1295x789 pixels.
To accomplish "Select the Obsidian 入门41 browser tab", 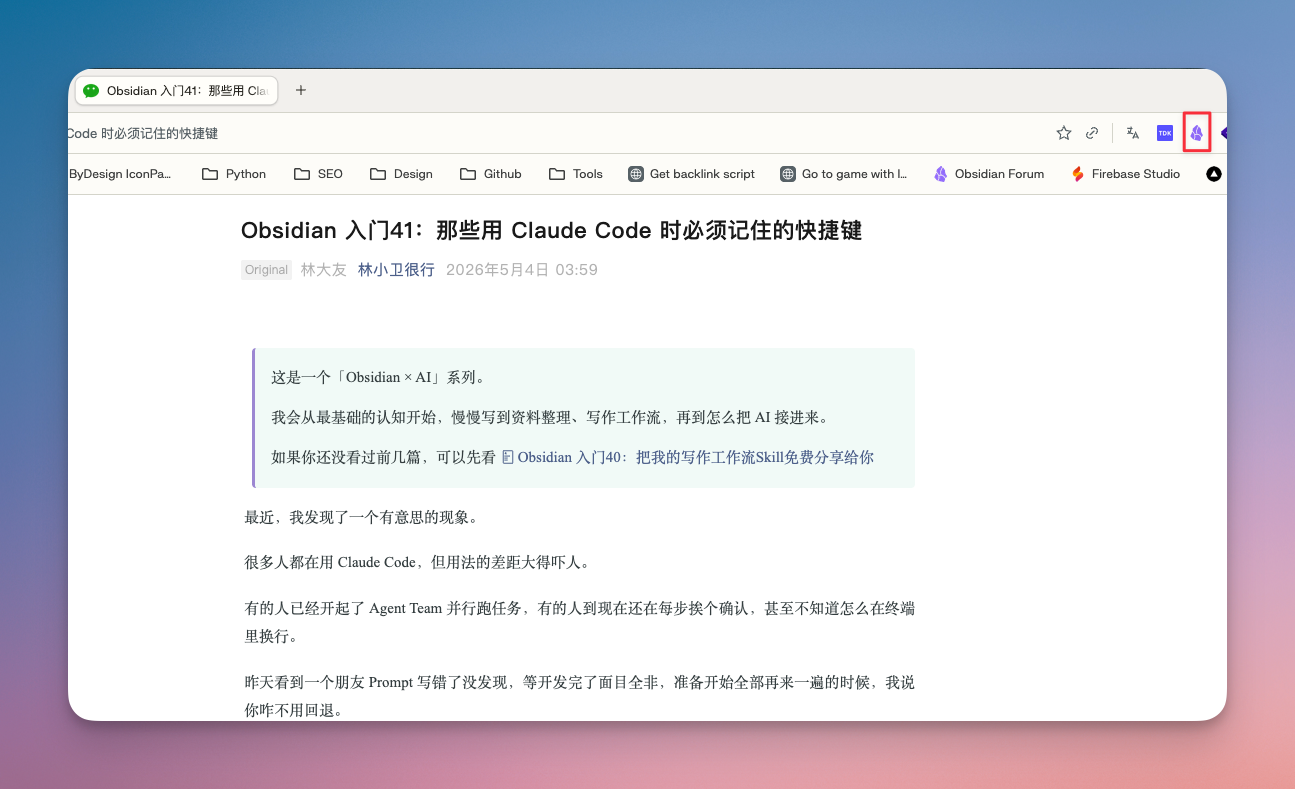I will coord(176,90).
